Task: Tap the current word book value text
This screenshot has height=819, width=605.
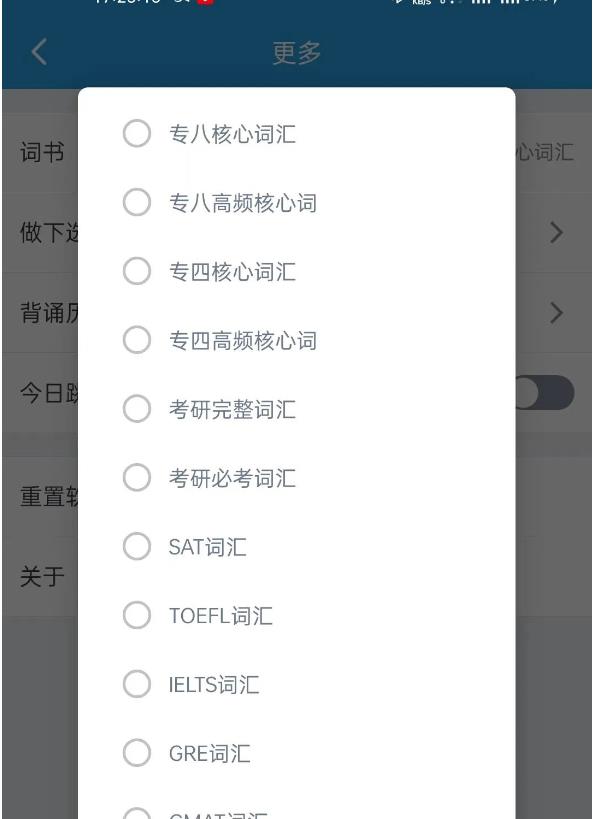Action: click(544, 153)
